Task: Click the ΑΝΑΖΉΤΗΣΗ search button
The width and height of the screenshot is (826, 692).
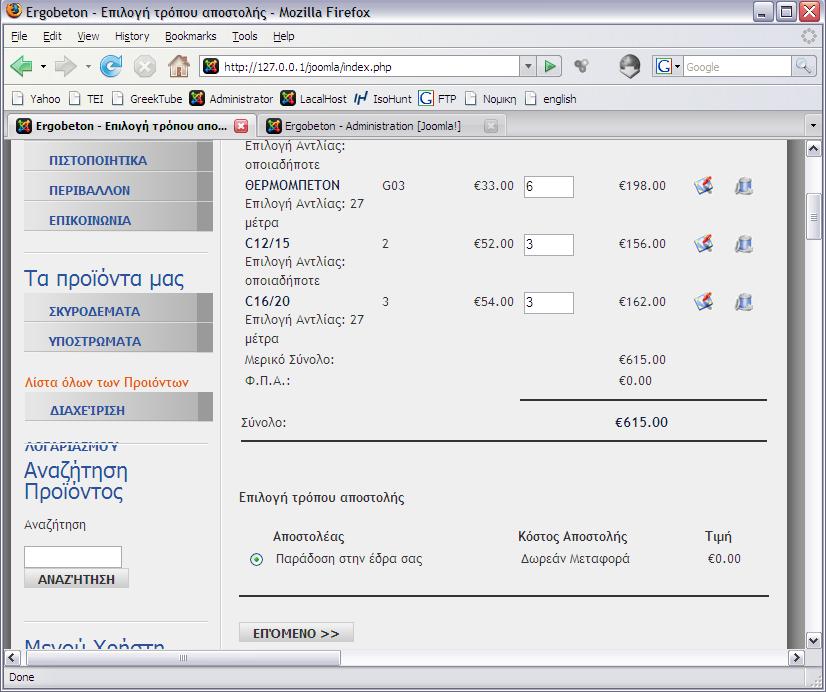Action: coord(76,579)
